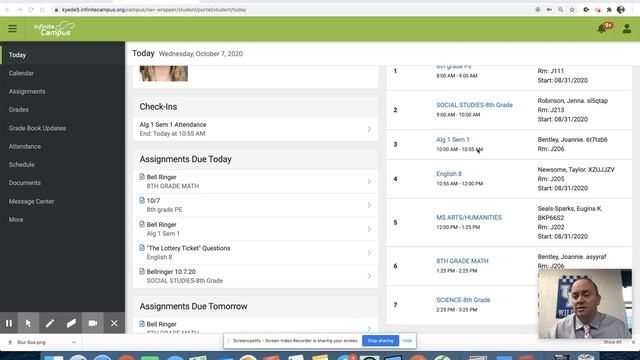The width and height of the screenshot is (640, 360).
Task: Click the date Wednesday, October 7, 2020
Action: pyautogui.click(x=200, y=54)
